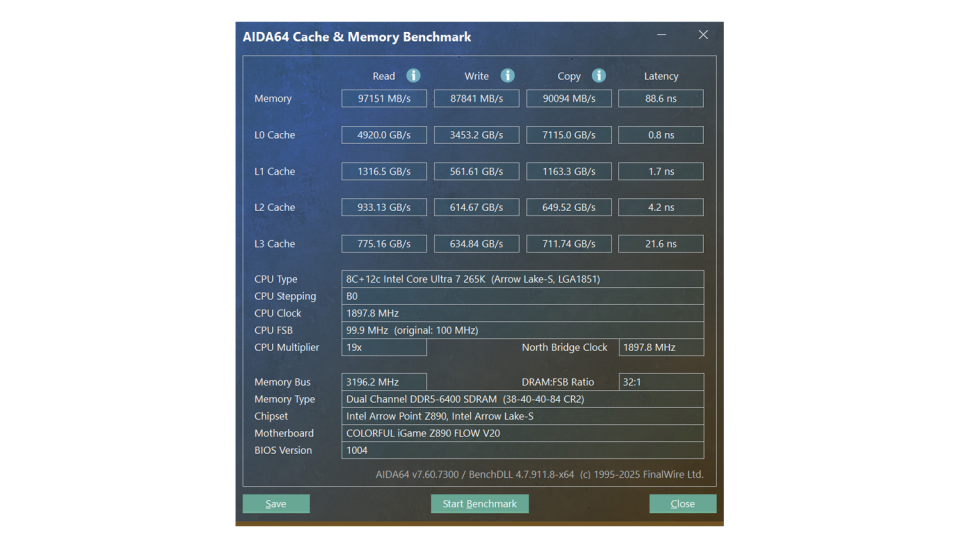Click L0 Cache write 3453.2 GB/s
960x548 pixels.
click(x=476, y=135)
